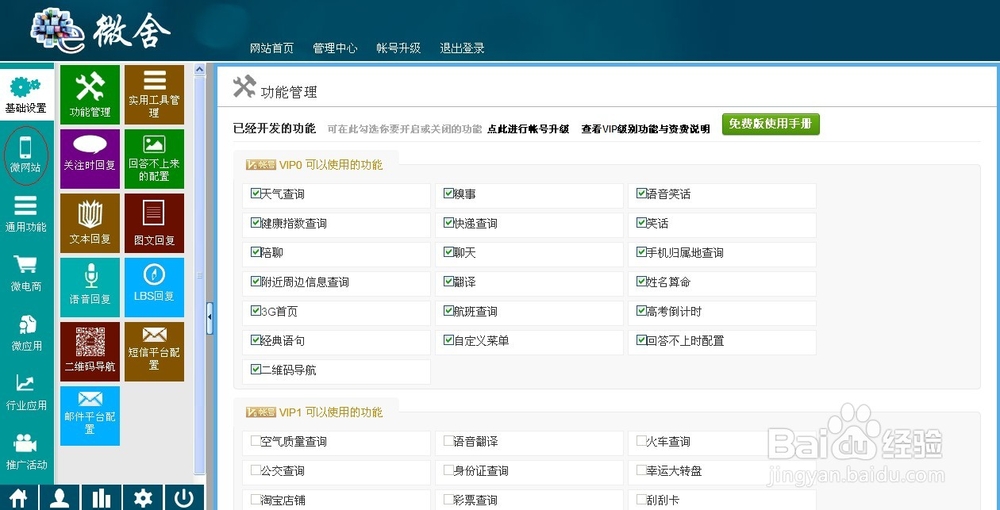Click the tile panel scrollbar up arrow
The width and height of the screenshot is (1000, 510).
pos(200,69)
